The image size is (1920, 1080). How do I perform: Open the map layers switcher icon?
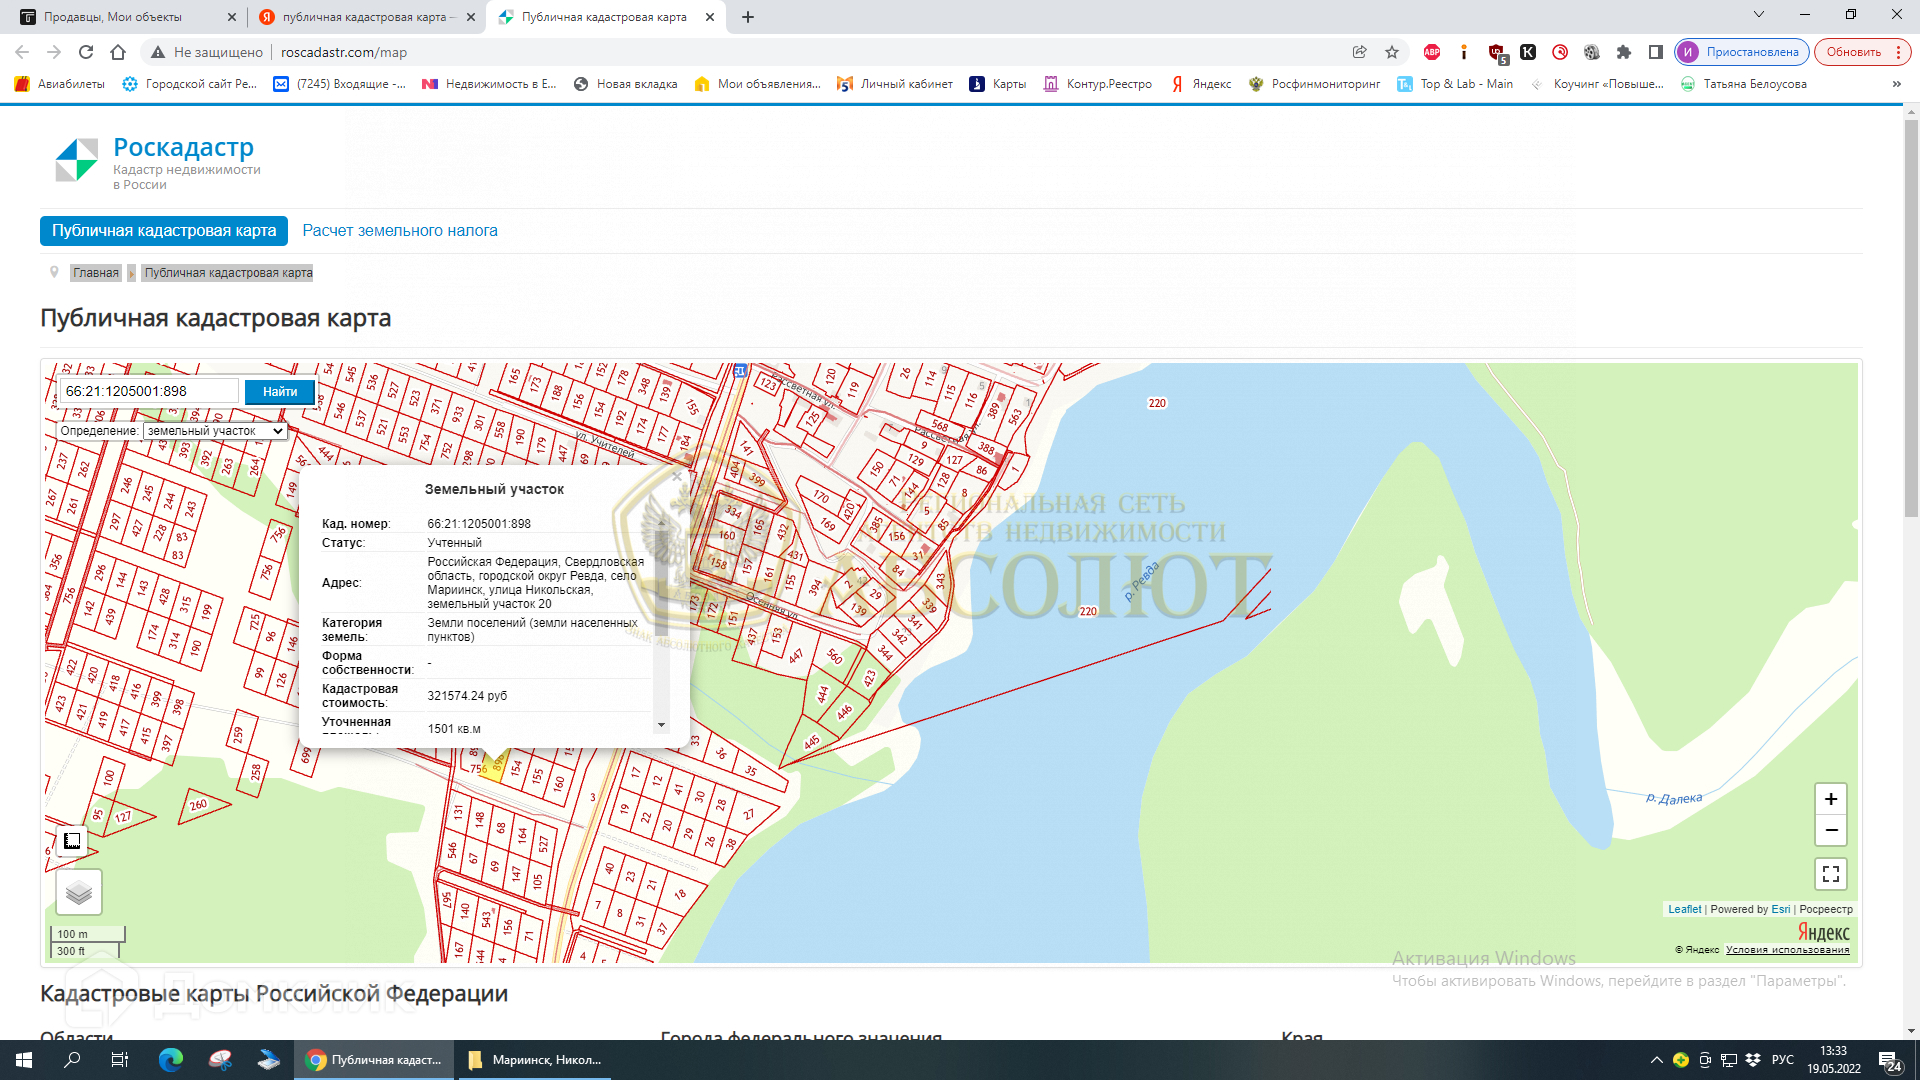pos(79,892)
